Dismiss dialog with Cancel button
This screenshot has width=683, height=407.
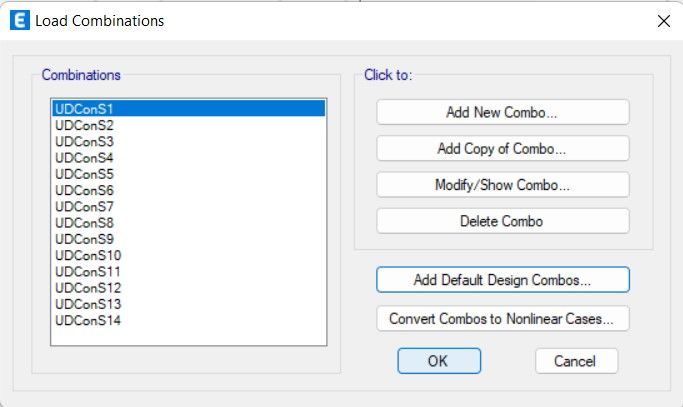576,361
